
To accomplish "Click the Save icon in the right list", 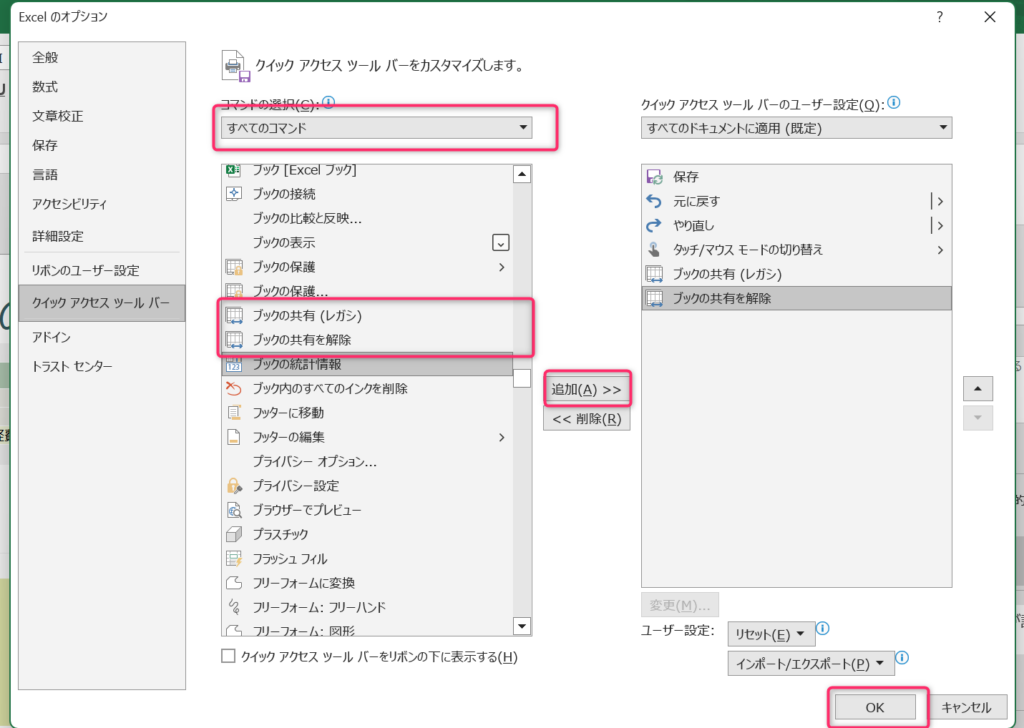I will [x=655, y=177].
